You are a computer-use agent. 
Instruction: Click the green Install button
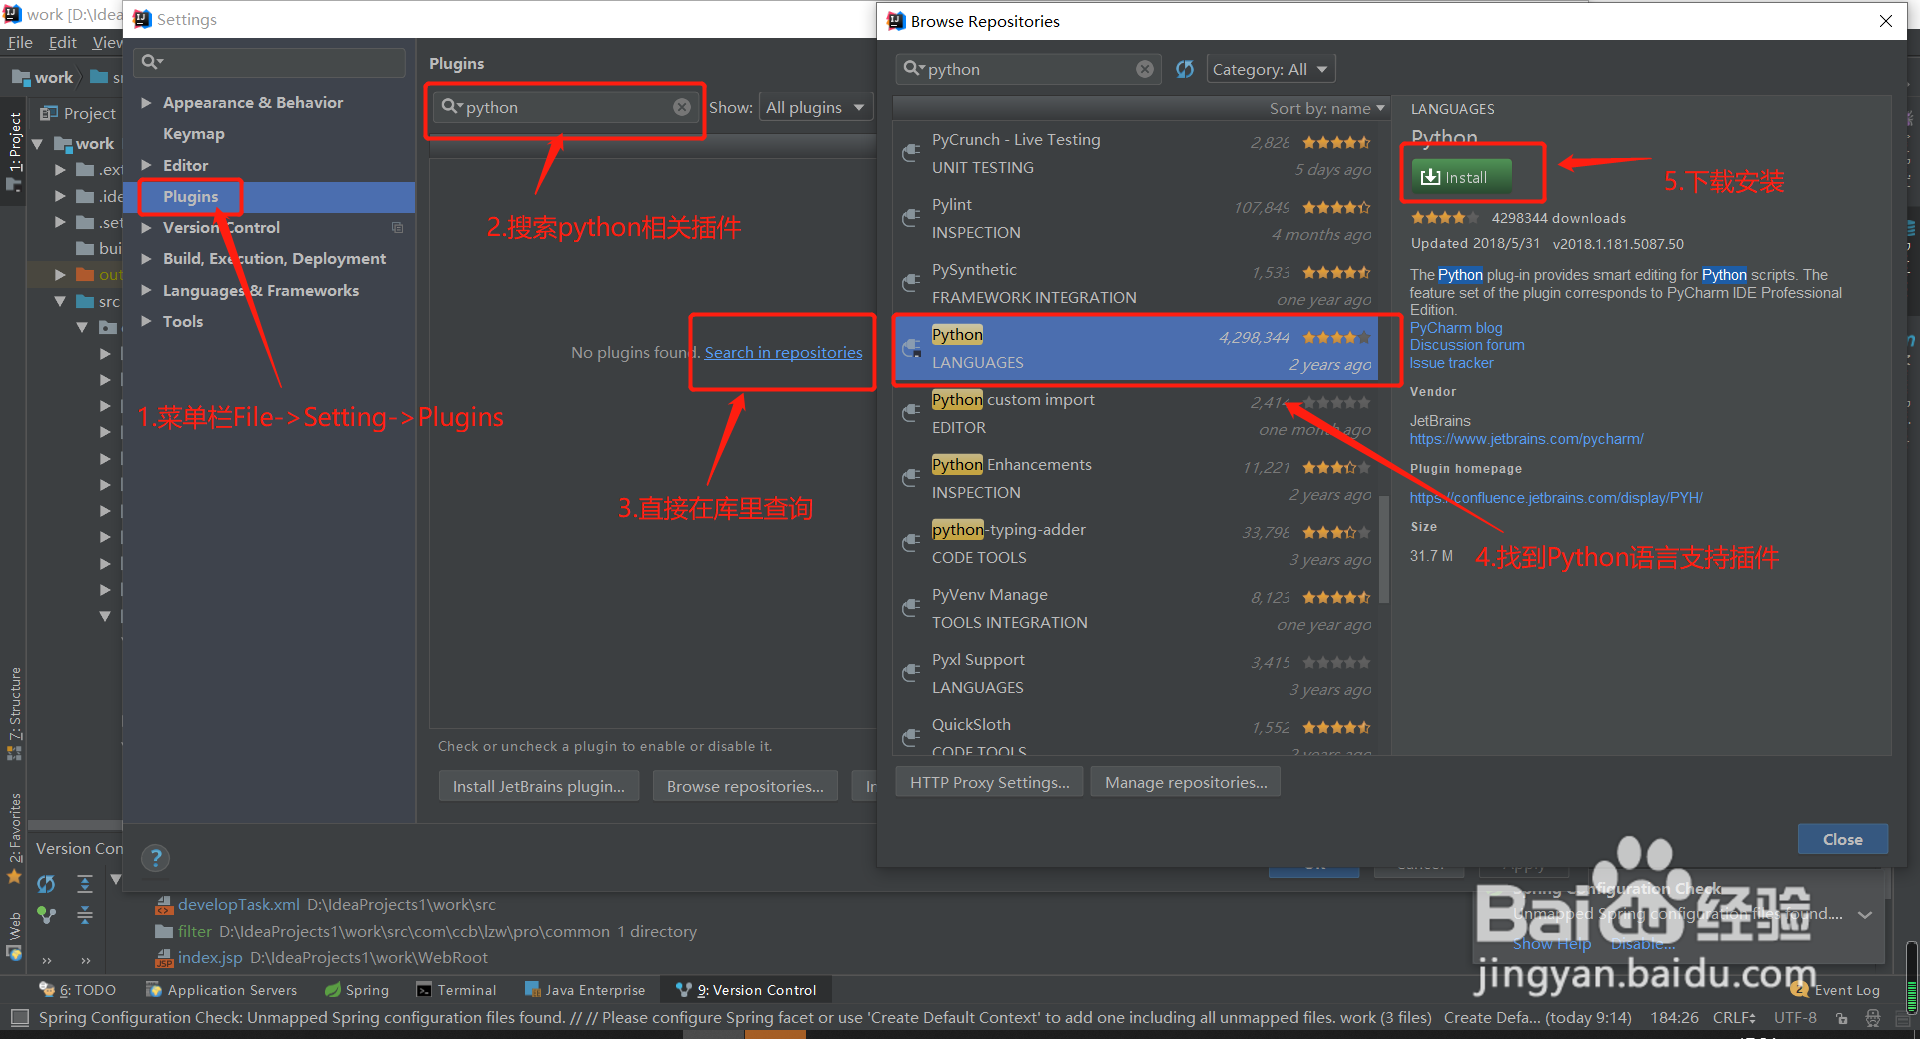pos(1461,177)
